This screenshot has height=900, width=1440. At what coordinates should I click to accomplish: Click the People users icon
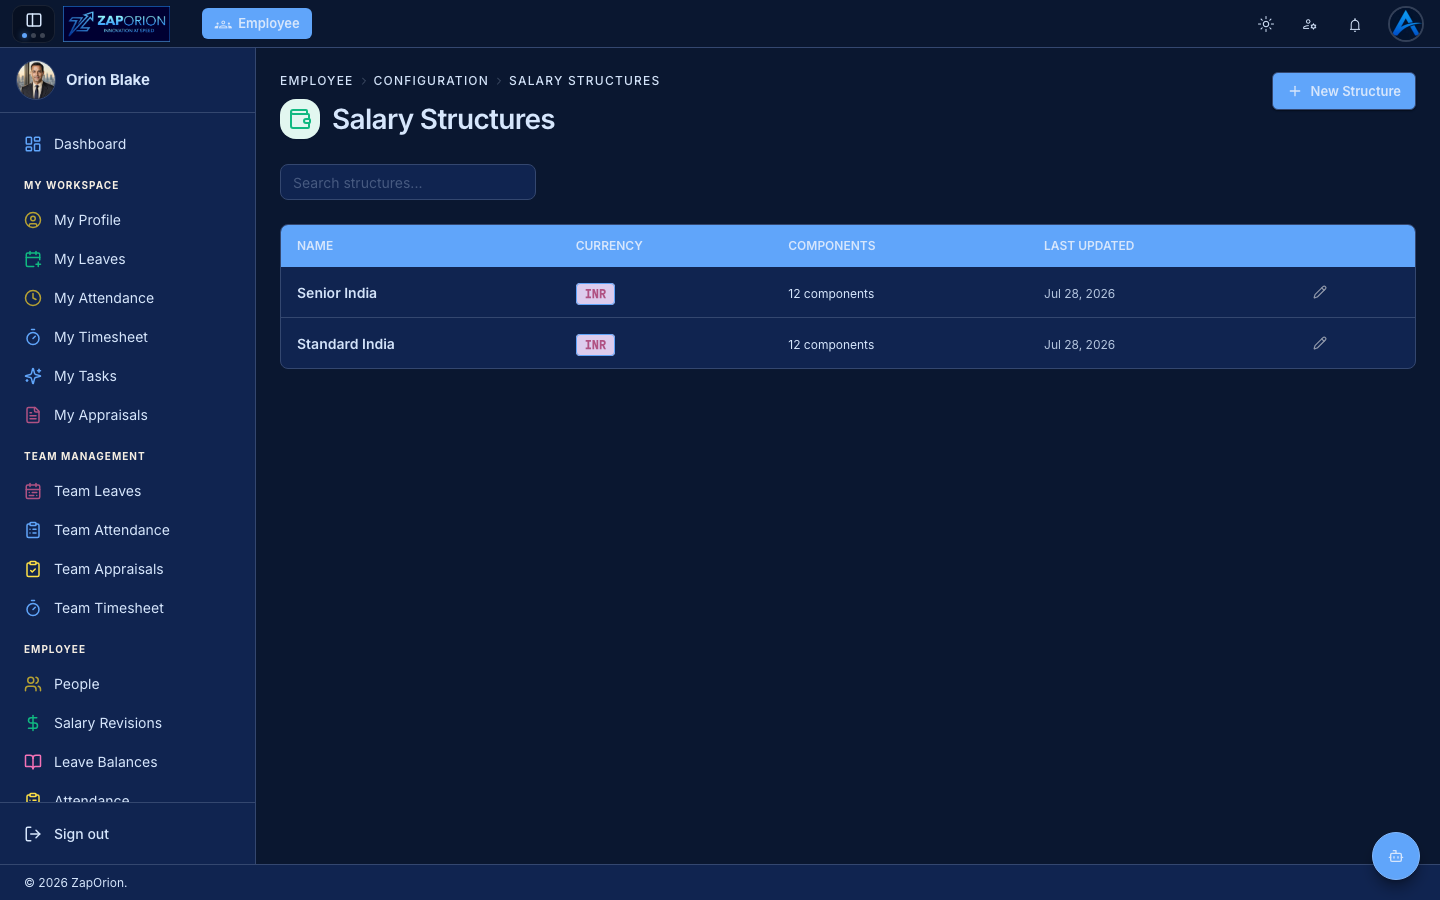pyautogui.click(x=33, y=684)
